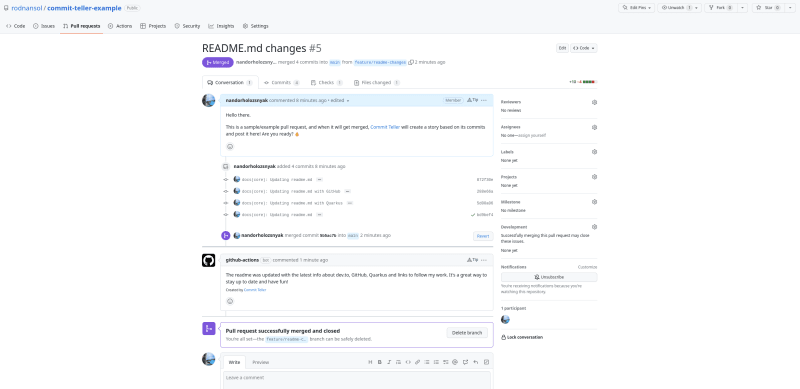Insert a numbered list in the comment
The image size is (800, 389).
436,362
